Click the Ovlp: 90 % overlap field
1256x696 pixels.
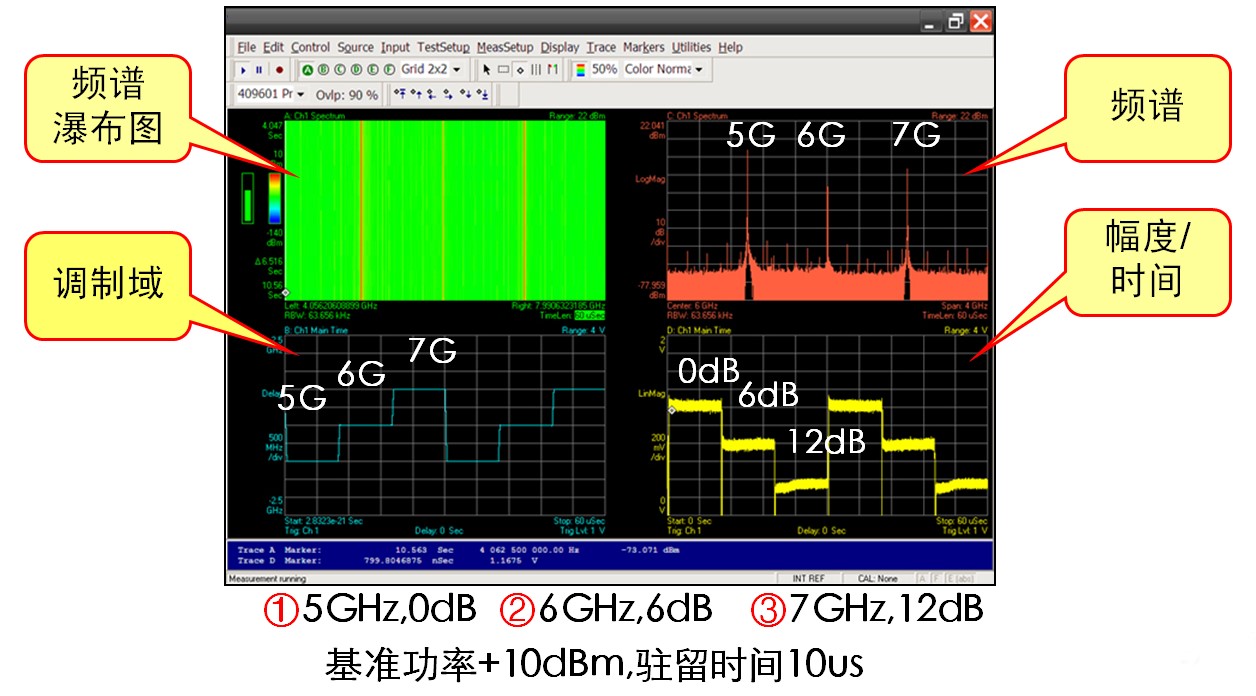point(347,95)
